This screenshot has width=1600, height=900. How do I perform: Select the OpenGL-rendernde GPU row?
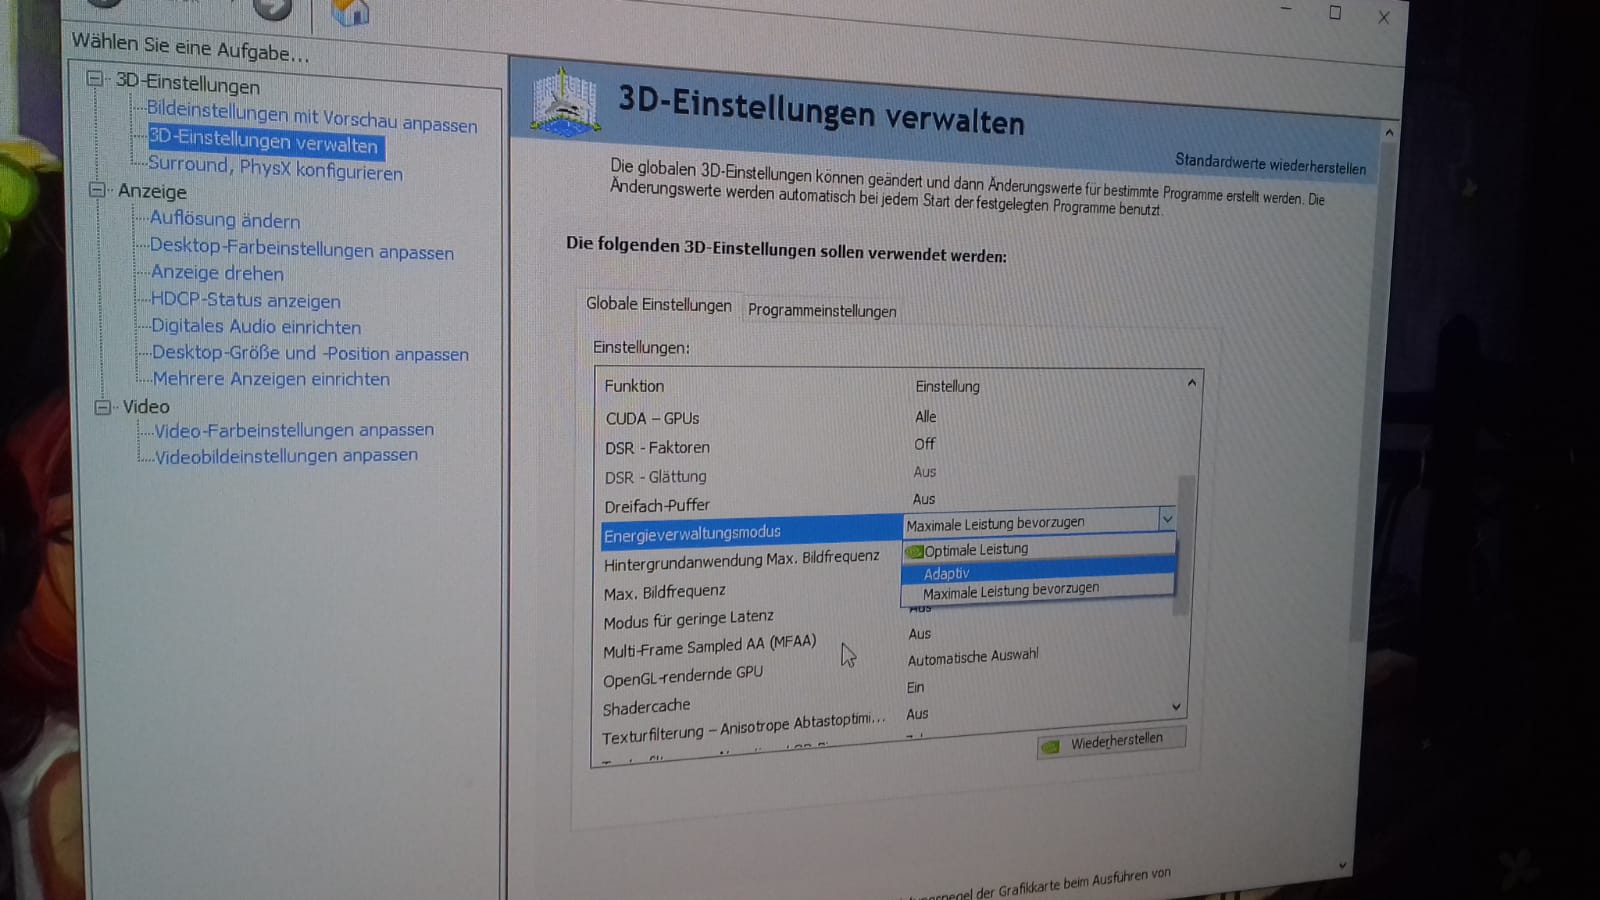coord(682,677)
